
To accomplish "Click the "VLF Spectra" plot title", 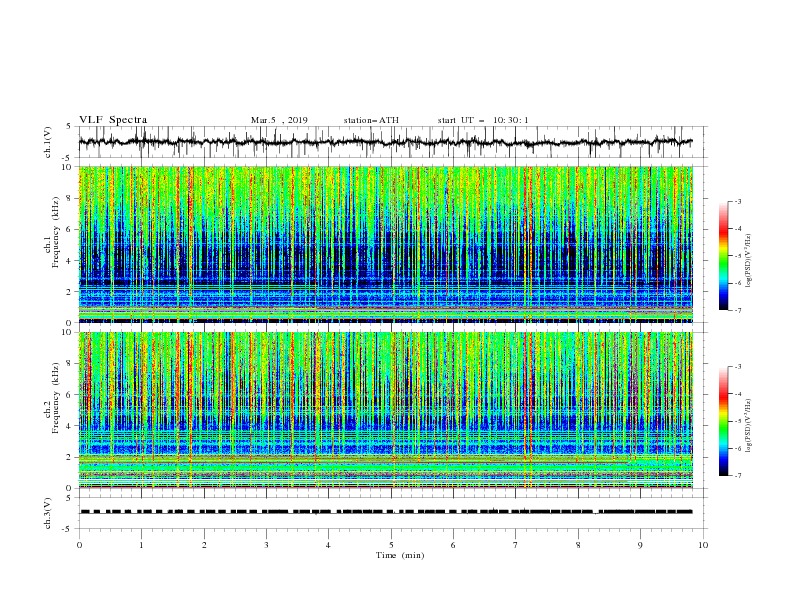I will coord(113,120).
